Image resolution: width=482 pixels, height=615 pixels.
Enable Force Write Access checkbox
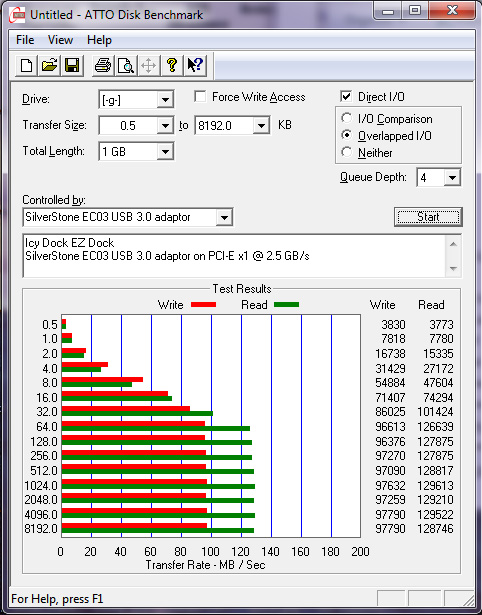(x=200, y=96)
